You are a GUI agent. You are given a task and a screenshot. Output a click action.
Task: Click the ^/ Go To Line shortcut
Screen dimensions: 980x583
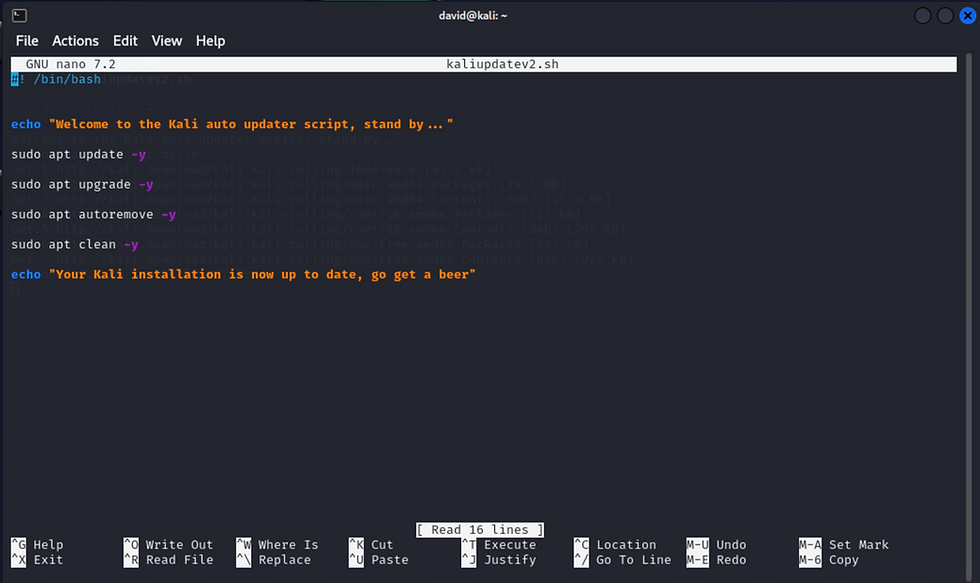622,560
